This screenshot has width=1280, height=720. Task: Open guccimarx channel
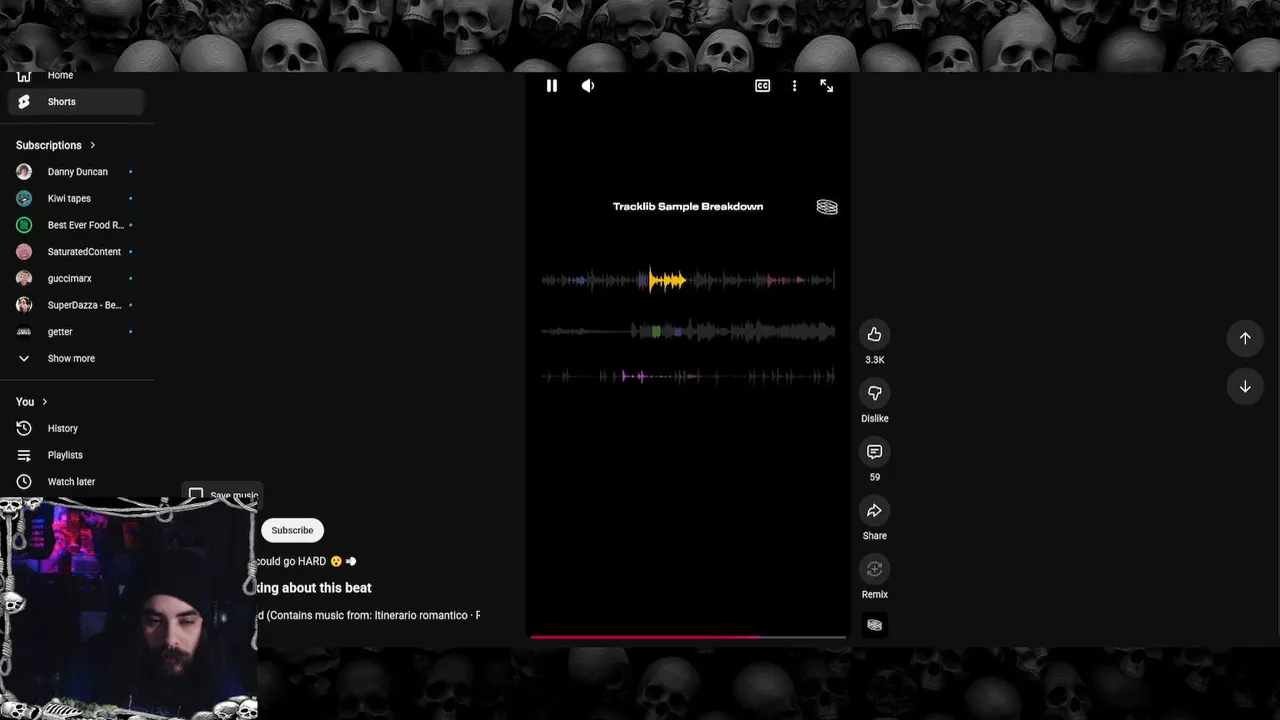click(x=76, y=278)
